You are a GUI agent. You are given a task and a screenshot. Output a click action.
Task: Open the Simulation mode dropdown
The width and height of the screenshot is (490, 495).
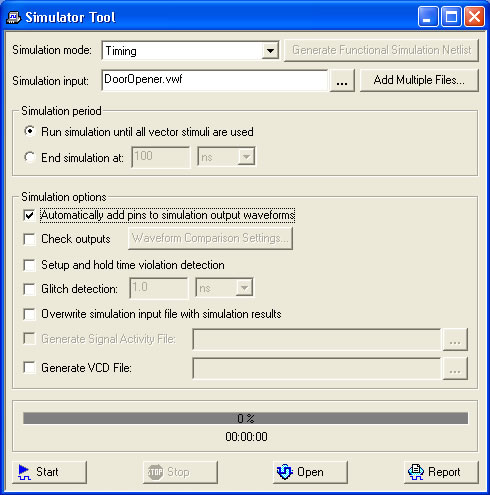[x=270, y=51]
